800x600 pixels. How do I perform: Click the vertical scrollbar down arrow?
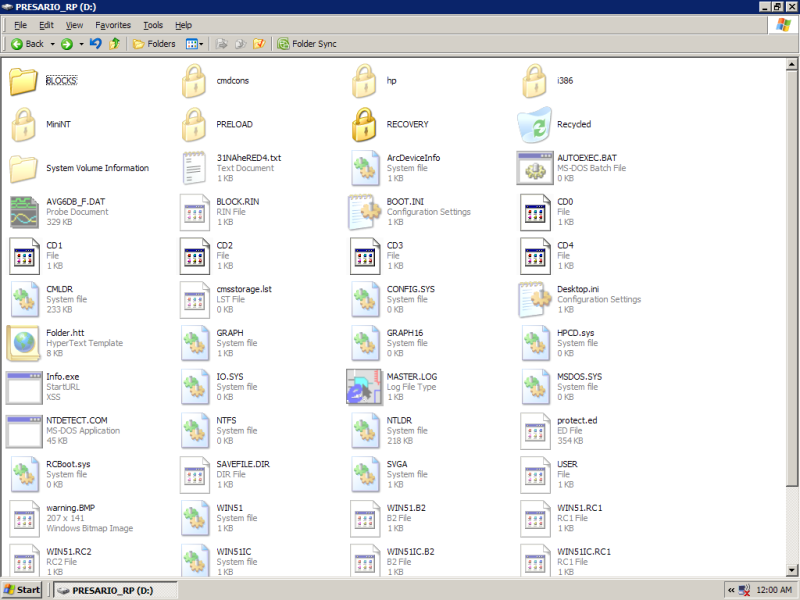click(791, 570)
